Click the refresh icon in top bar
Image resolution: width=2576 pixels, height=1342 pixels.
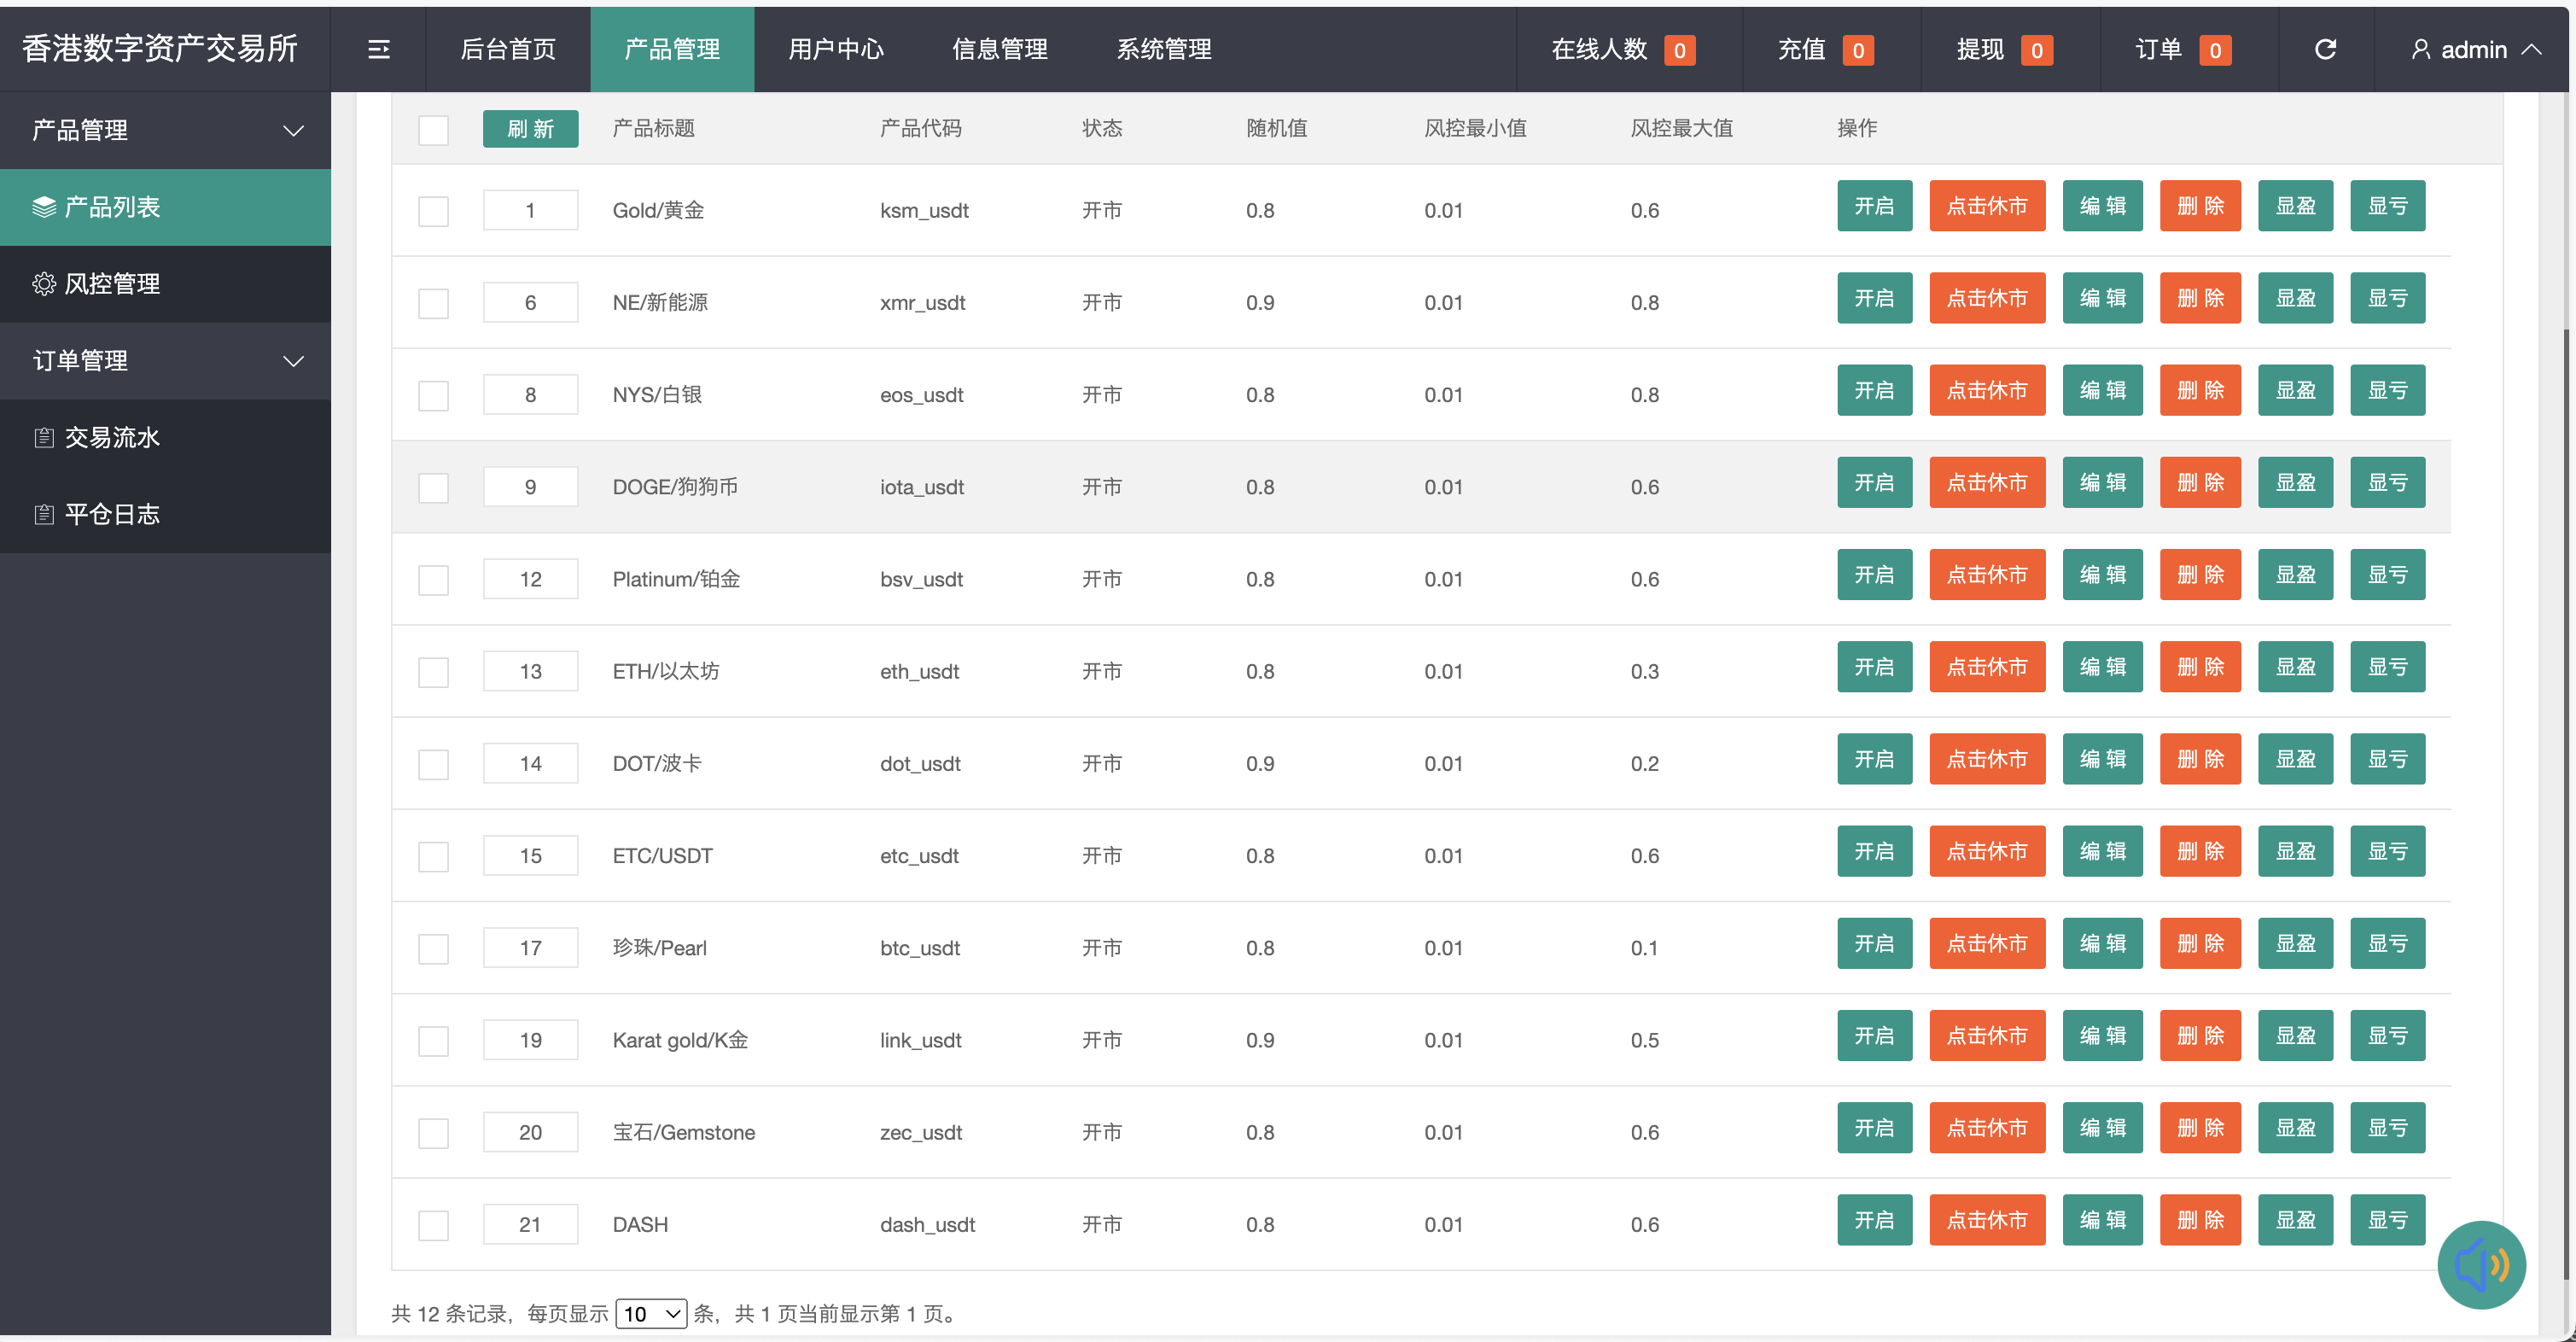(2325, 49)
